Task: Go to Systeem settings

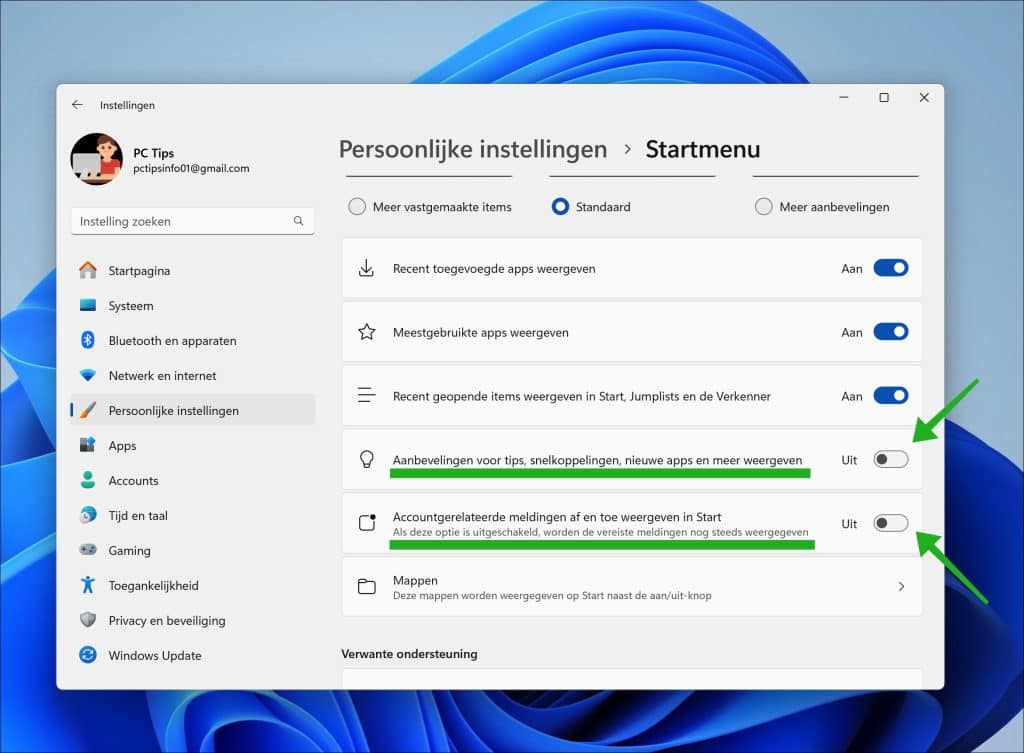Action: point(193,306)
